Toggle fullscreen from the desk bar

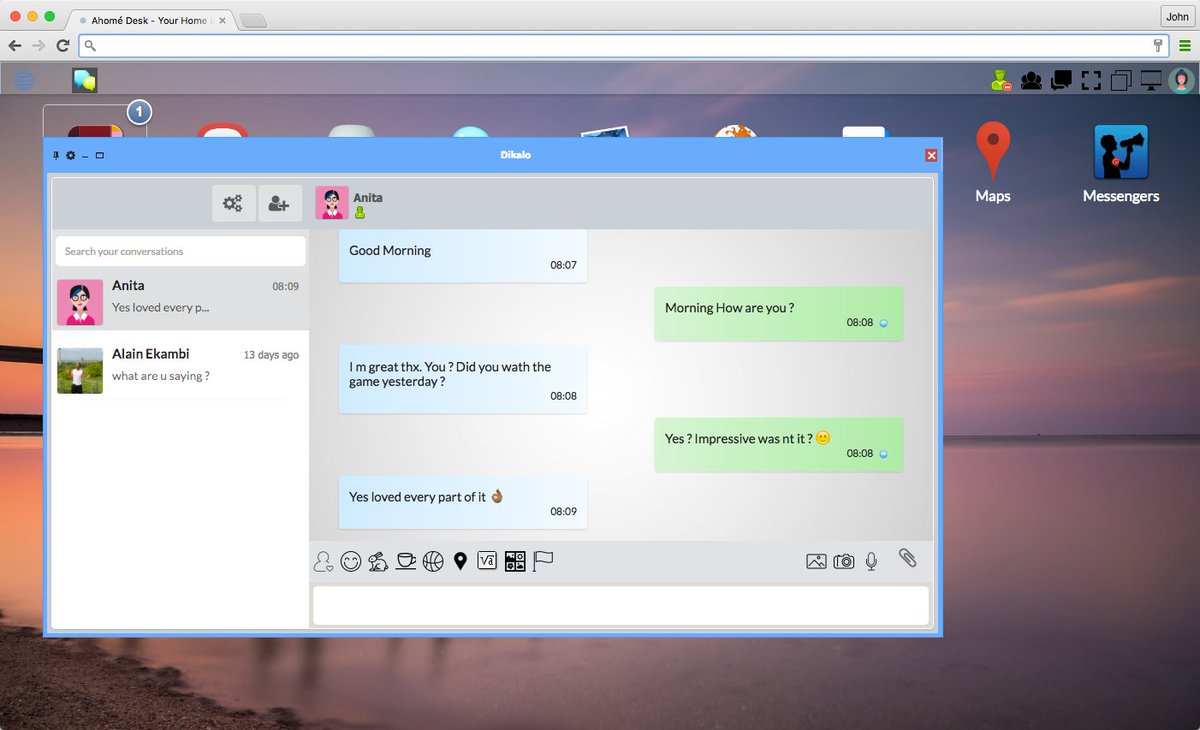click(x=1091, y=80)
